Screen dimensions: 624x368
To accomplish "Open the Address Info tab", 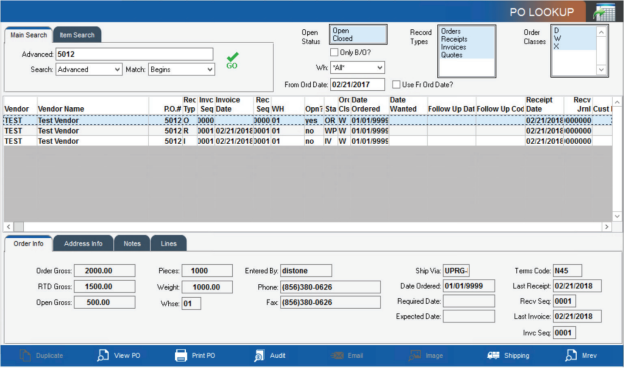I will 83,243.
